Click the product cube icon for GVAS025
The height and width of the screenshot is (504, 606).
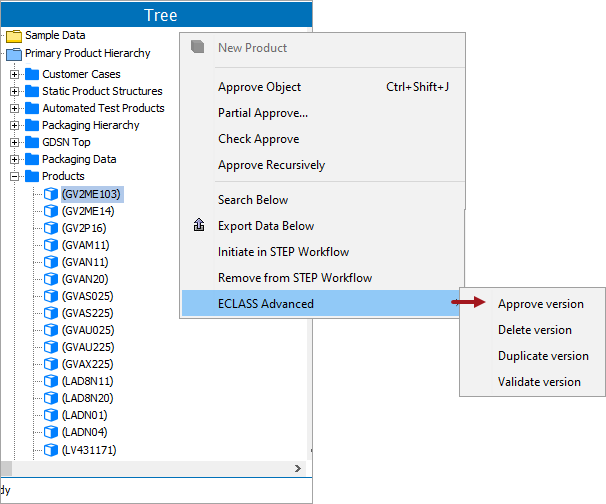coord(51,296)
